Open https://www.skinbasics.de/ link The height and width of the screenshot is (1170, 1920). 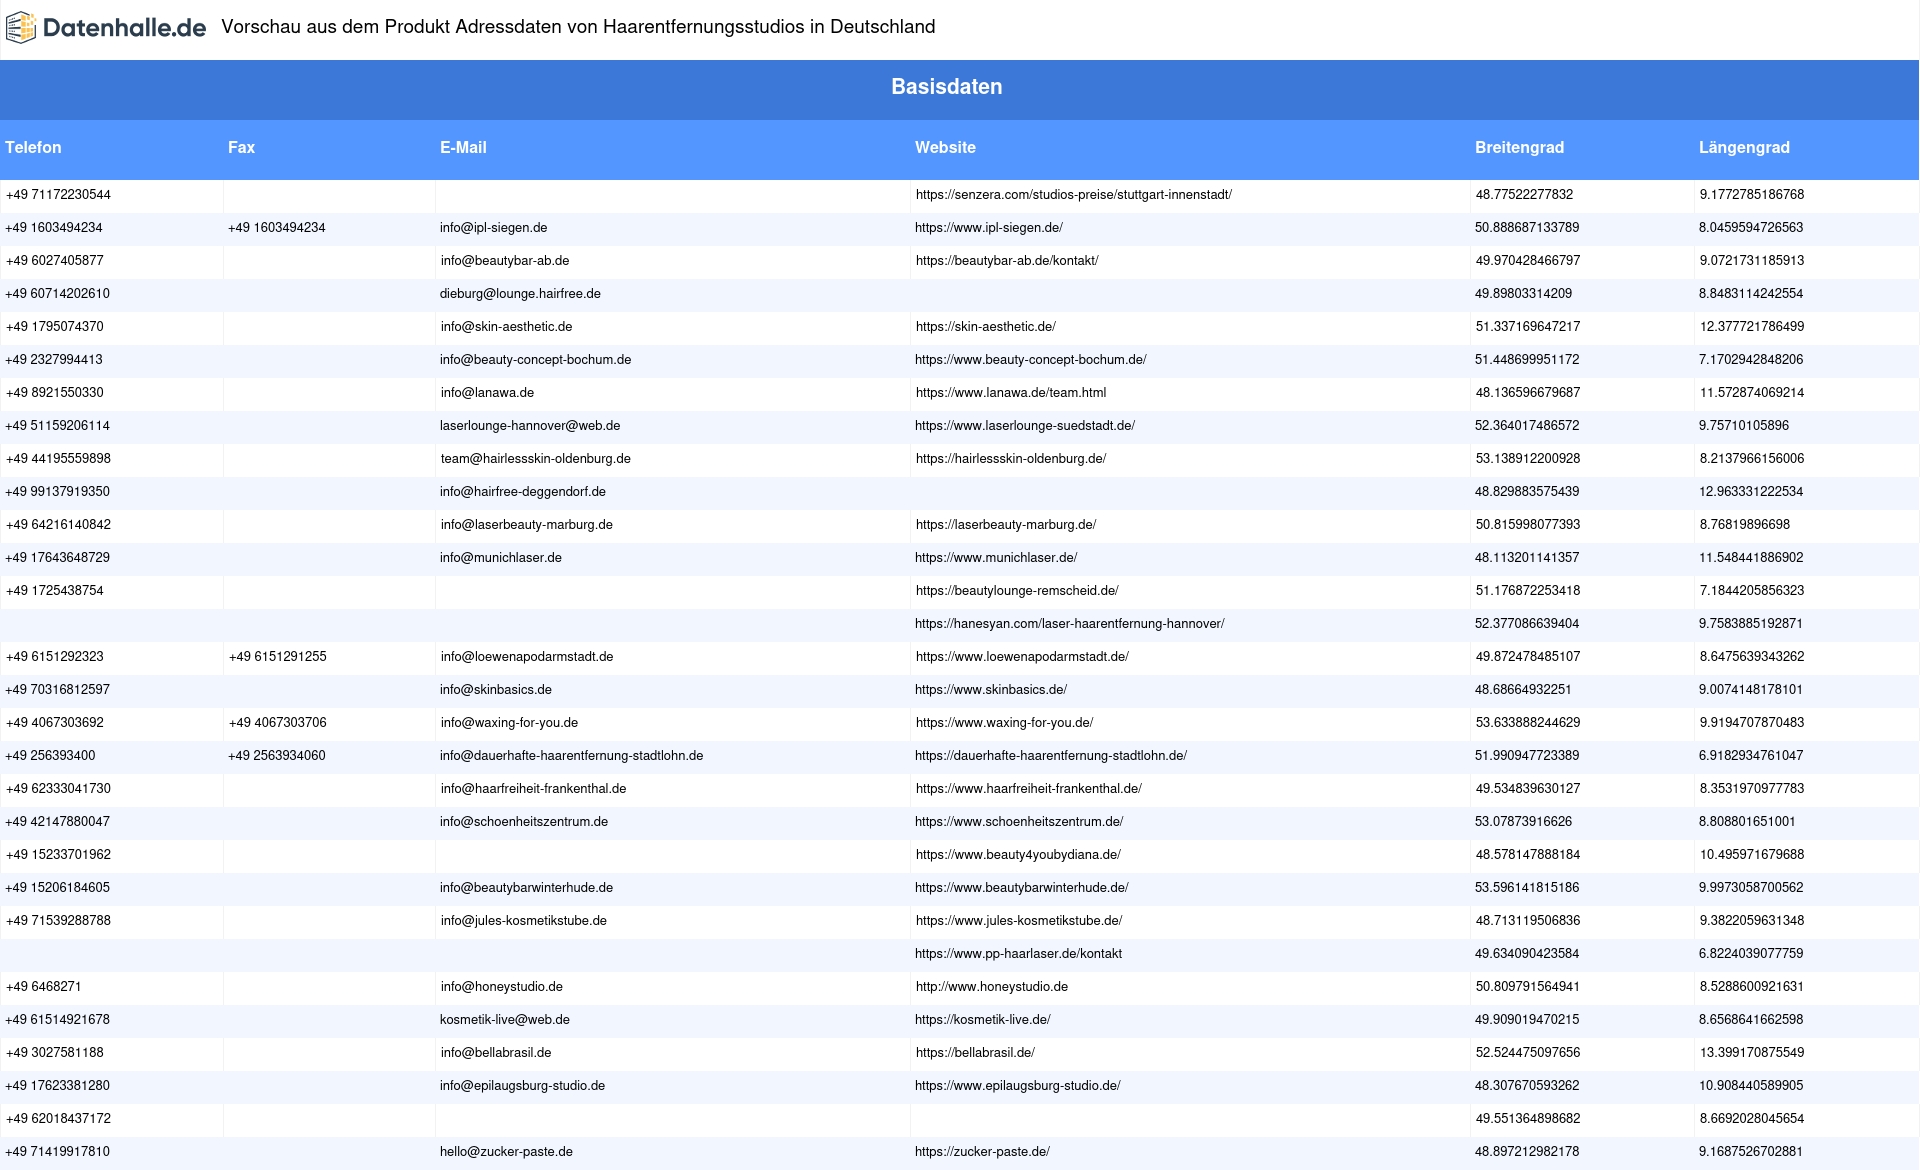(x=990, y=690)
